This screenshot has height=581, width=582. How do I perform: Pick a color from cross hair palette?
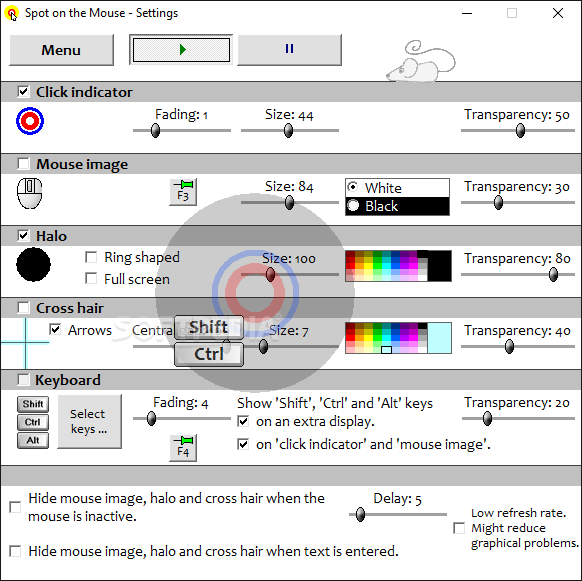[386, 338]
